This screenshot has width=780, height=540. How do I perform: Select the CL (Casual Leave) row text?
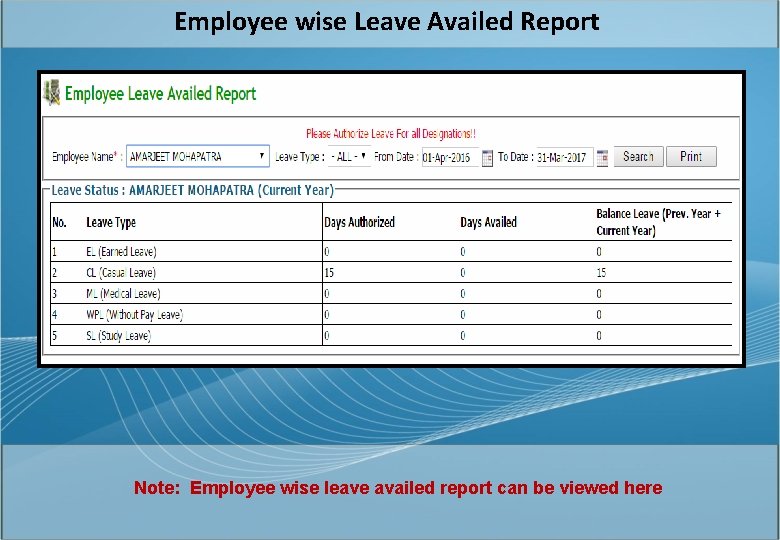tap(121, 272)
